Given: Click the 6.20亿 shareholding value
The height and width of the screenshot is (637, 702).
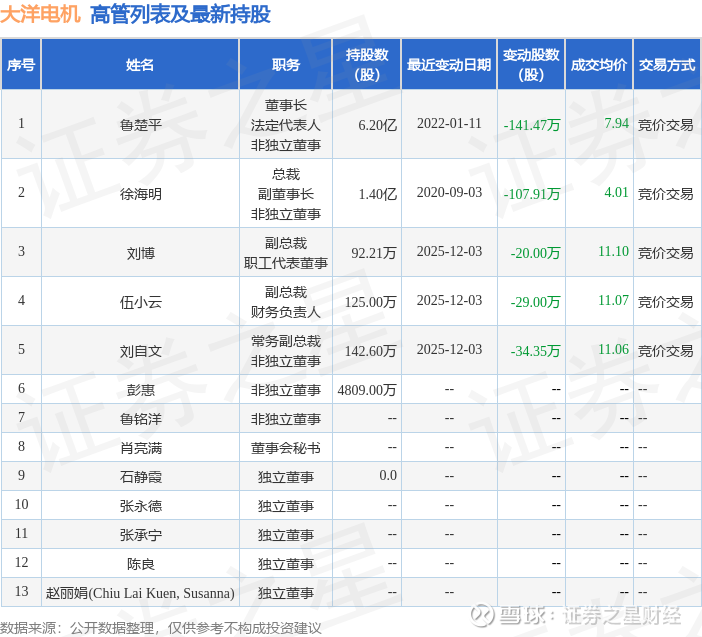Looking at the screenshot, I should coord(377,125).
